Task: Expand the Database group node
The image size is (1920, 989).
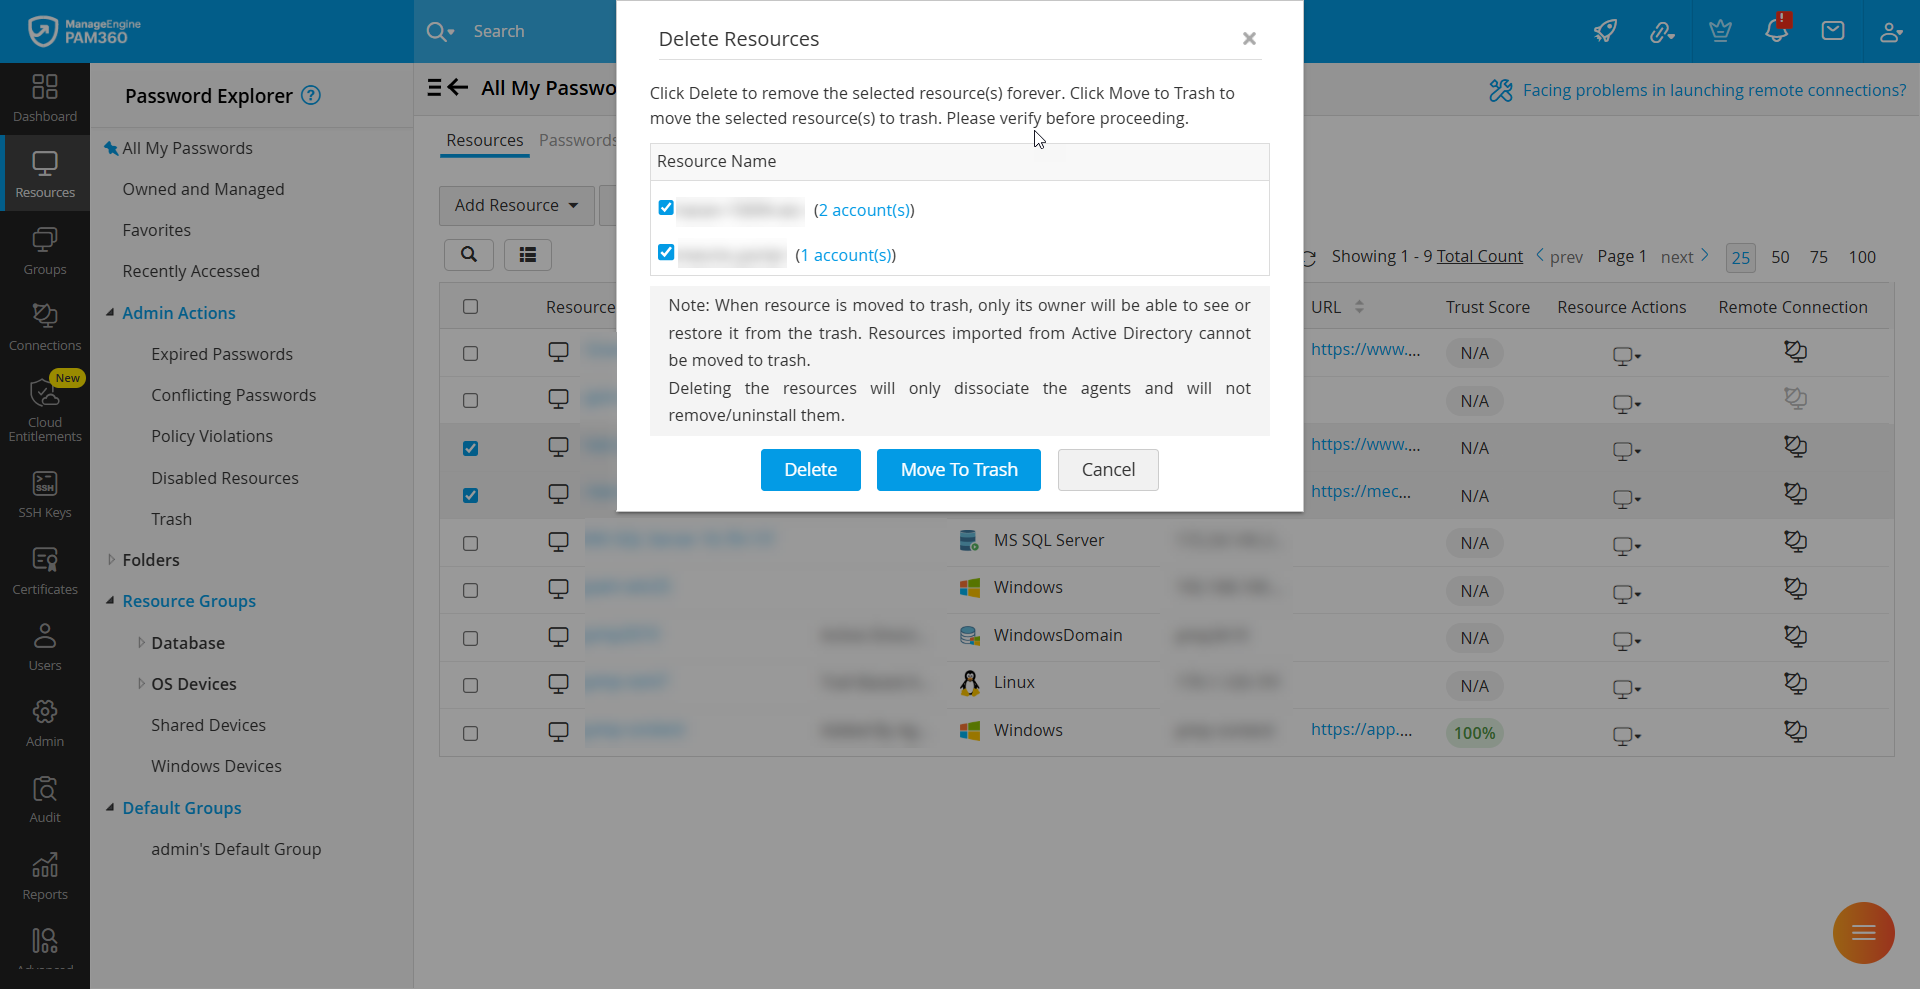Action: (x=141, y=643)
